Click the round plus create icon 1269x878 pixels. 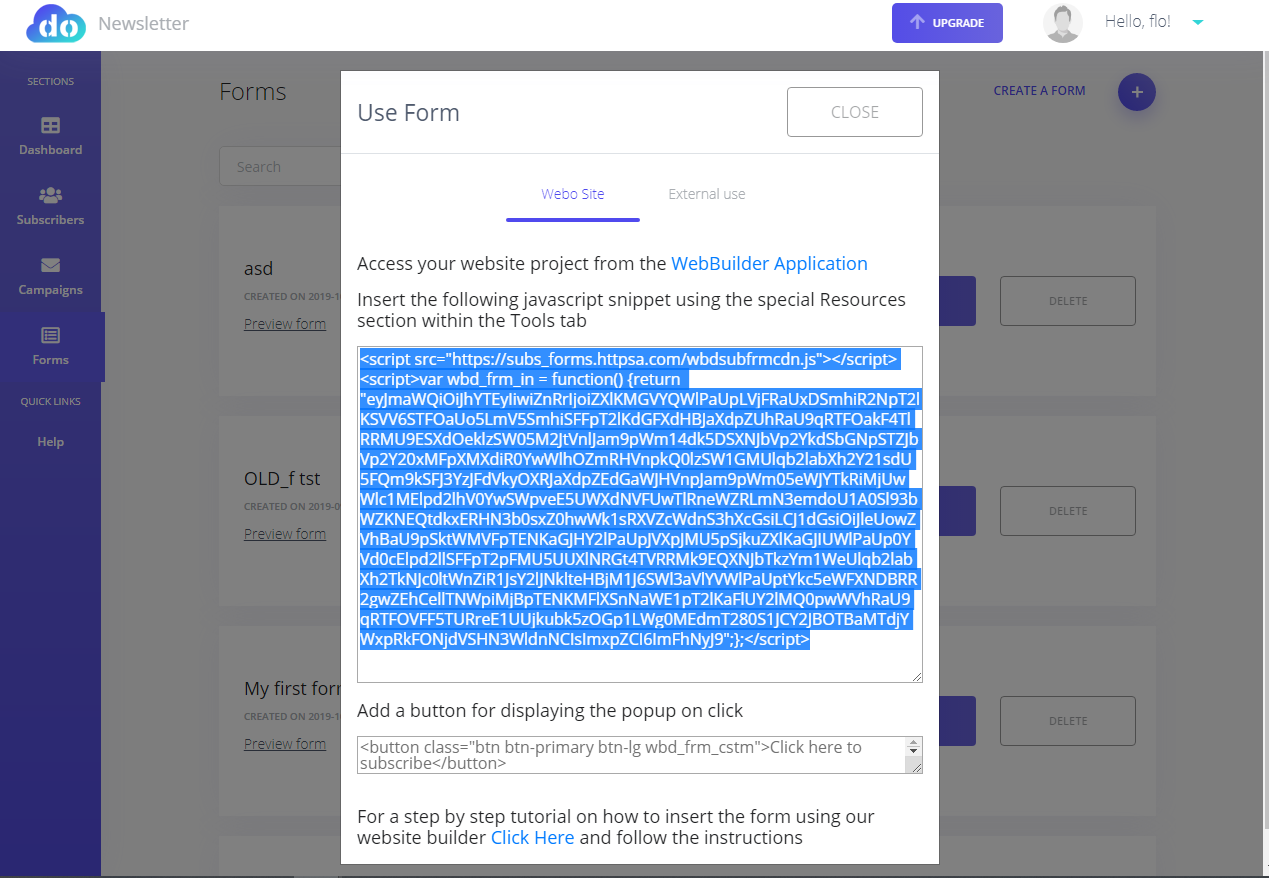pyautogui.click(x=1137, y=92)
